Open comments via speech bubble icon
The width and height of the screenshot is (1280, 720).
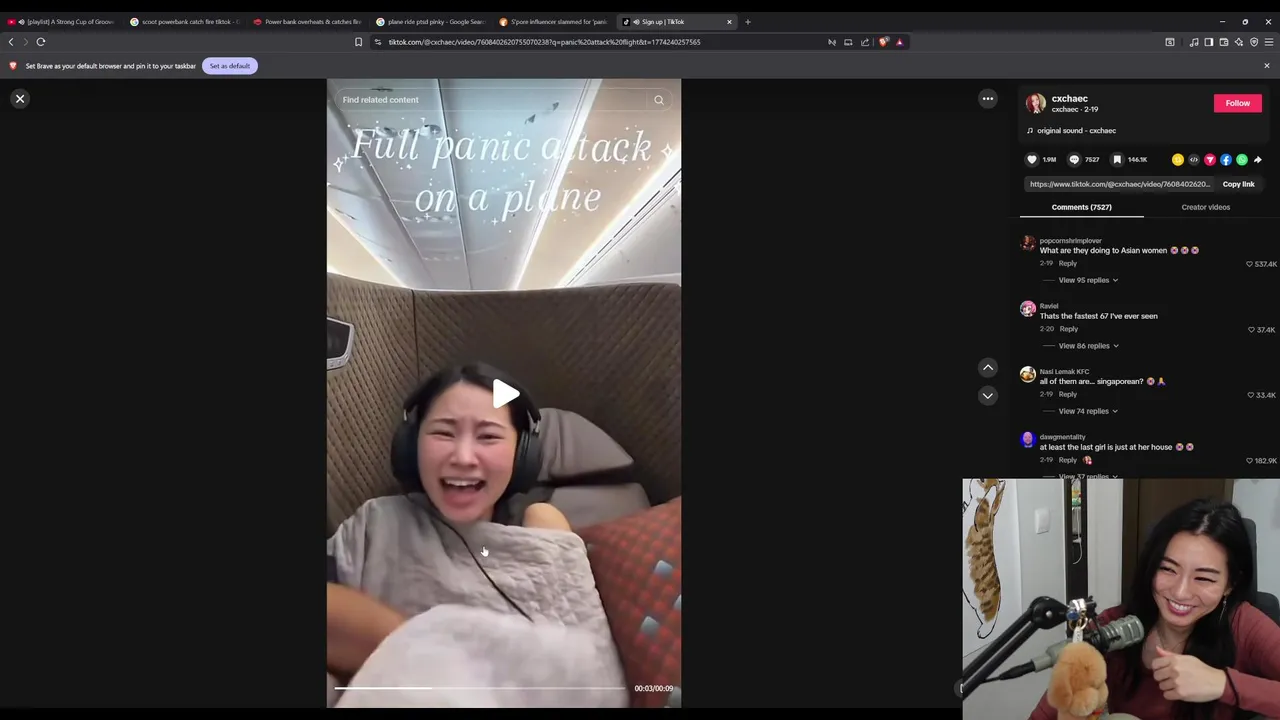1075,160
